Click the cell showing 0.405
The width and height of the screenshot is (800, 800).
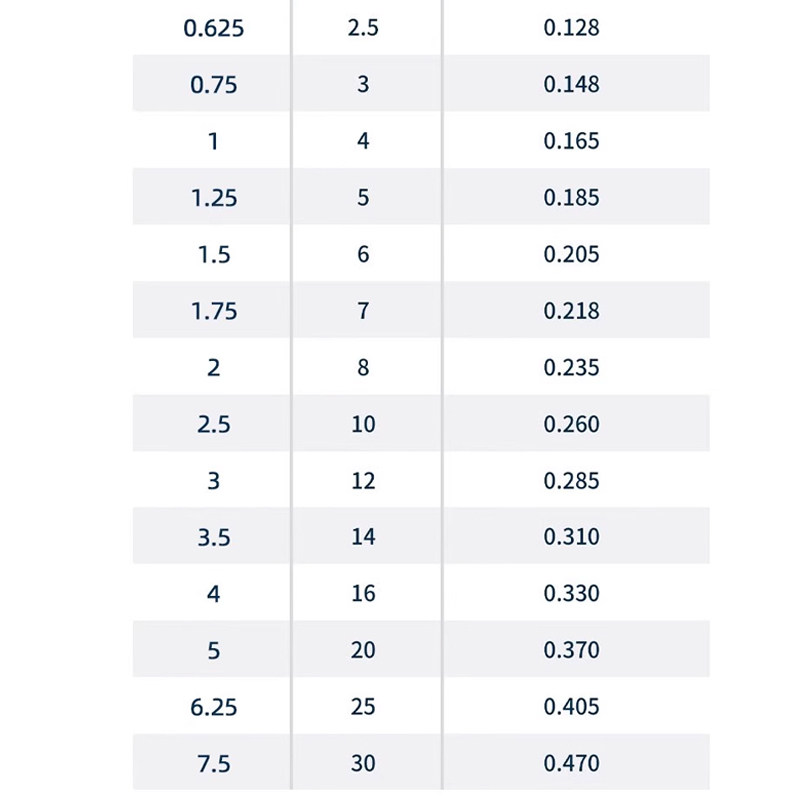pos(571,707)
